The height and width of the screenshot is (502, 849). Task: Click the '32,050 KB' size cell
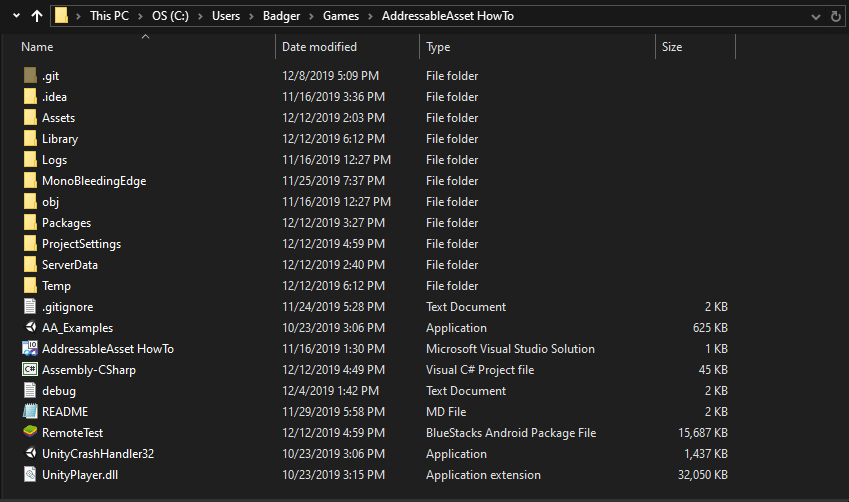[x=703, y=475]
